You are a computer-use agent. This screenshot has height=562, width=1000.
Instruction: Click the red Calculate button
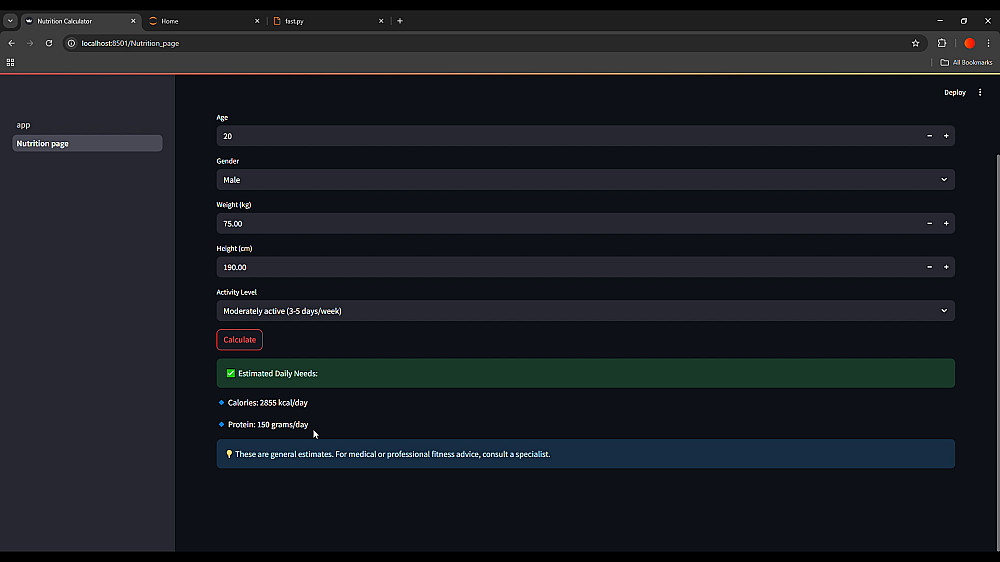click(239, 339)
